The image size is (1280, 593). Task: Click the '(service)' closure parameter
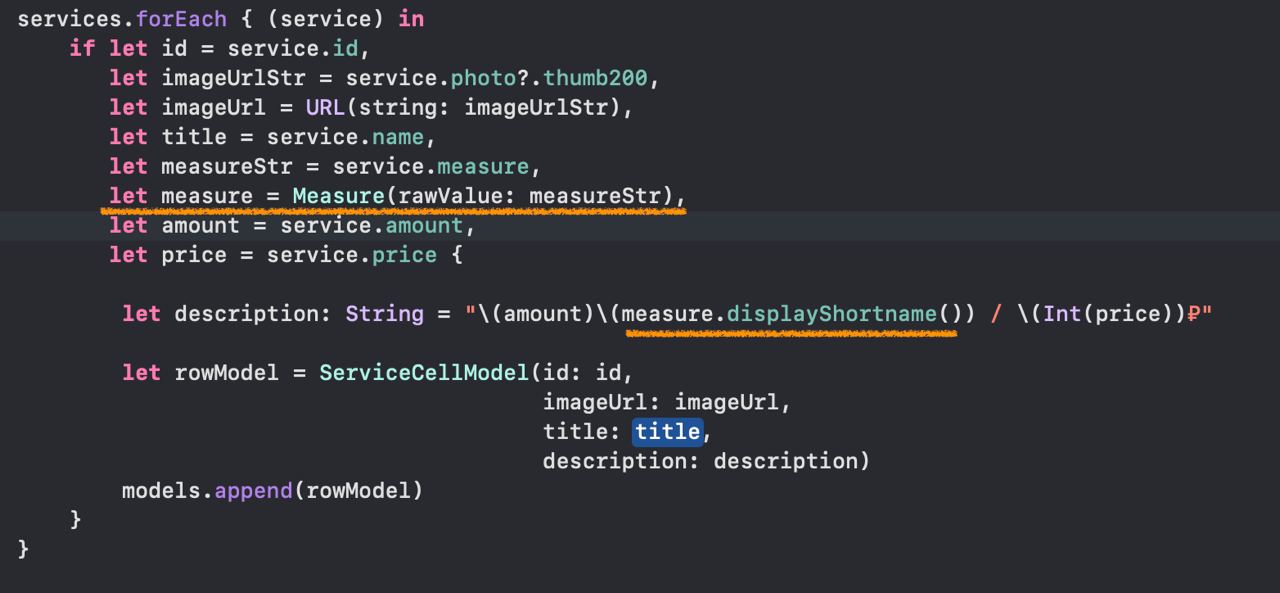(x=325, y=18)
